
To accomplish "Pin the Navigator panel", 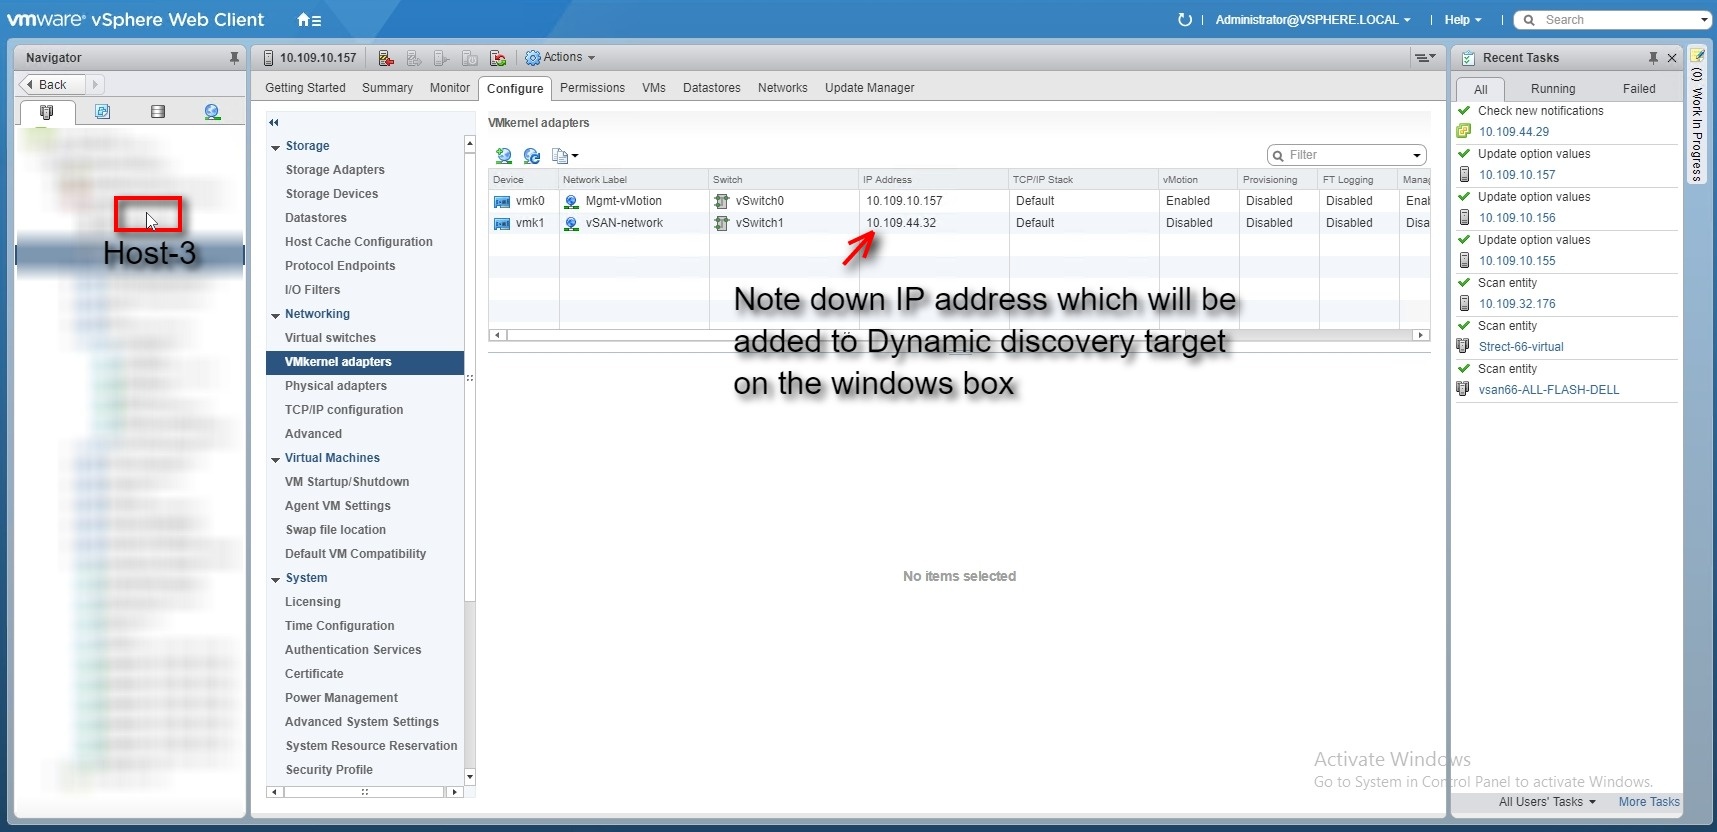I will pos(234,58).
